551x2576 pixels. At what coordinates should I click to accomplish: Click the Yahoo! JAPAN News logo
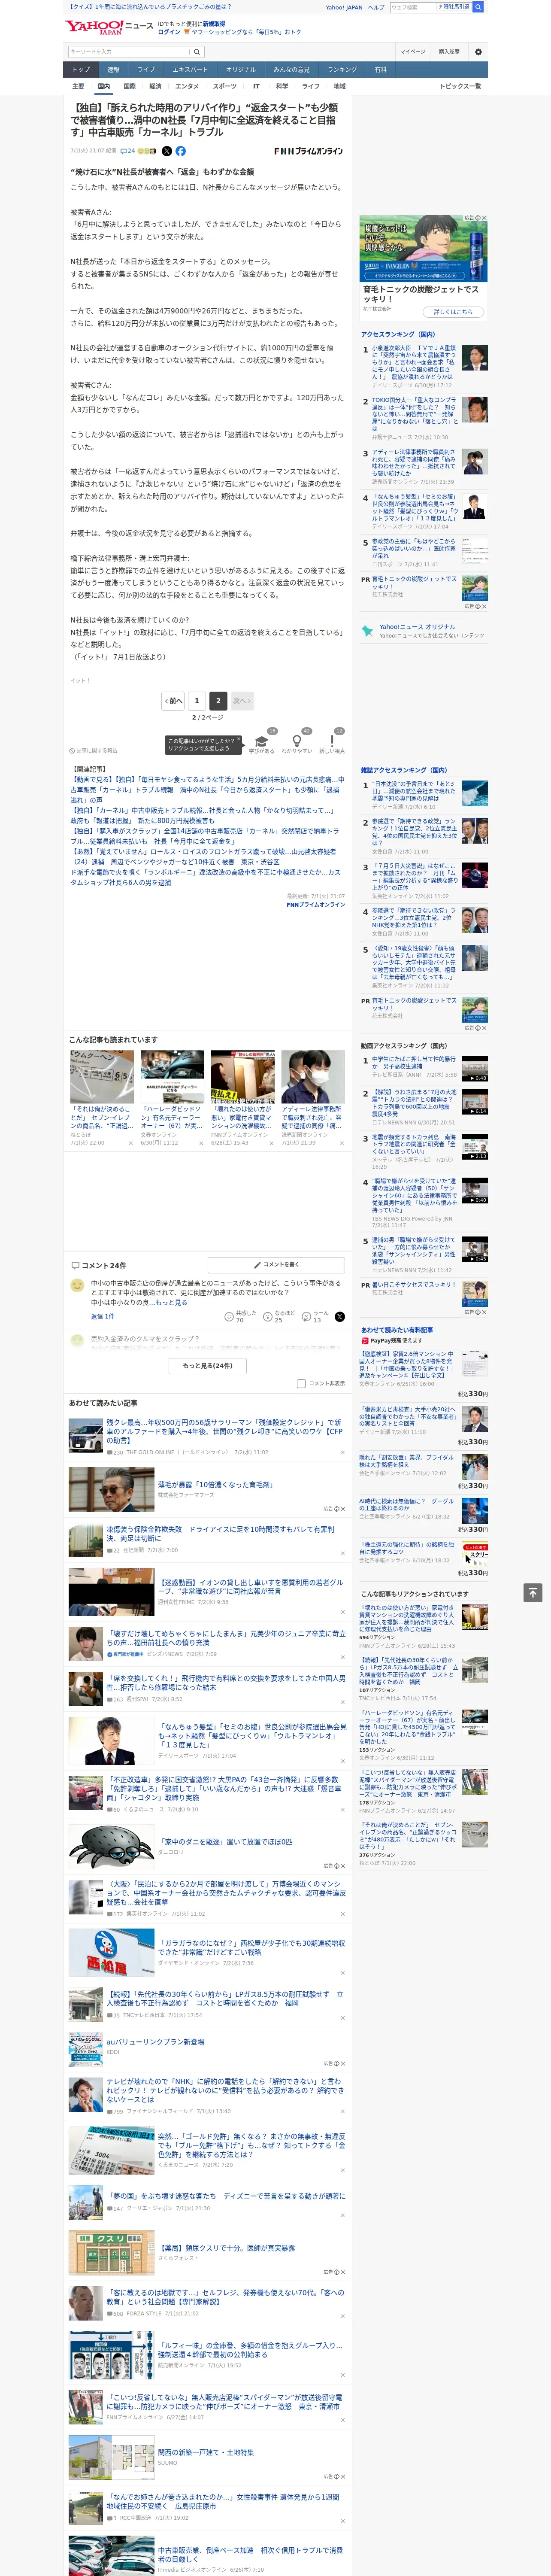click(109, 27)
